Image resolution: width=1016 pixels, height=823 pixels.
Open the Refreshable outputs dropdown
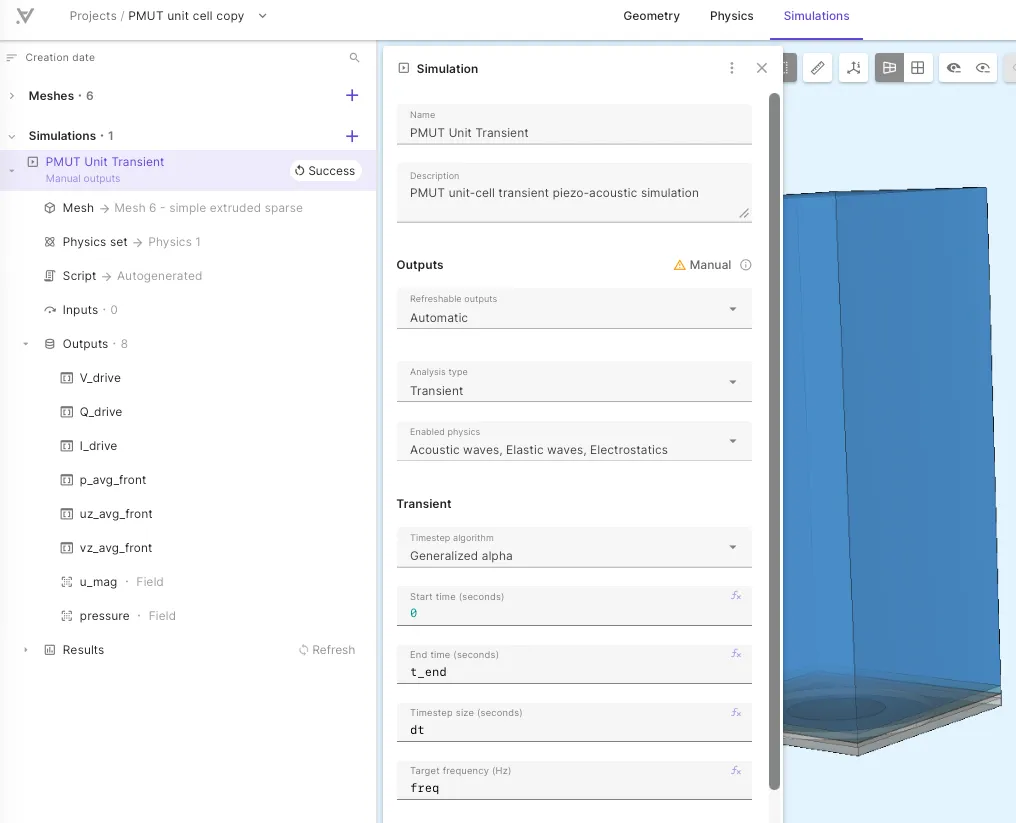click(574, 308)
